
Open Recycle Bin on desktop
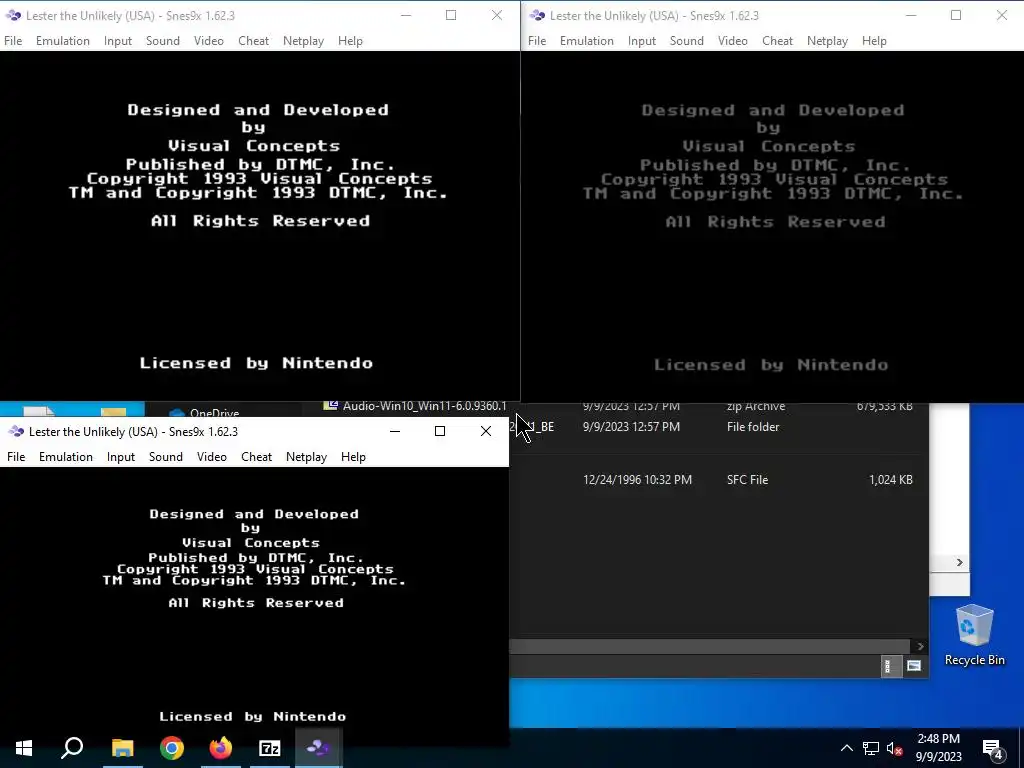[974, 635]
